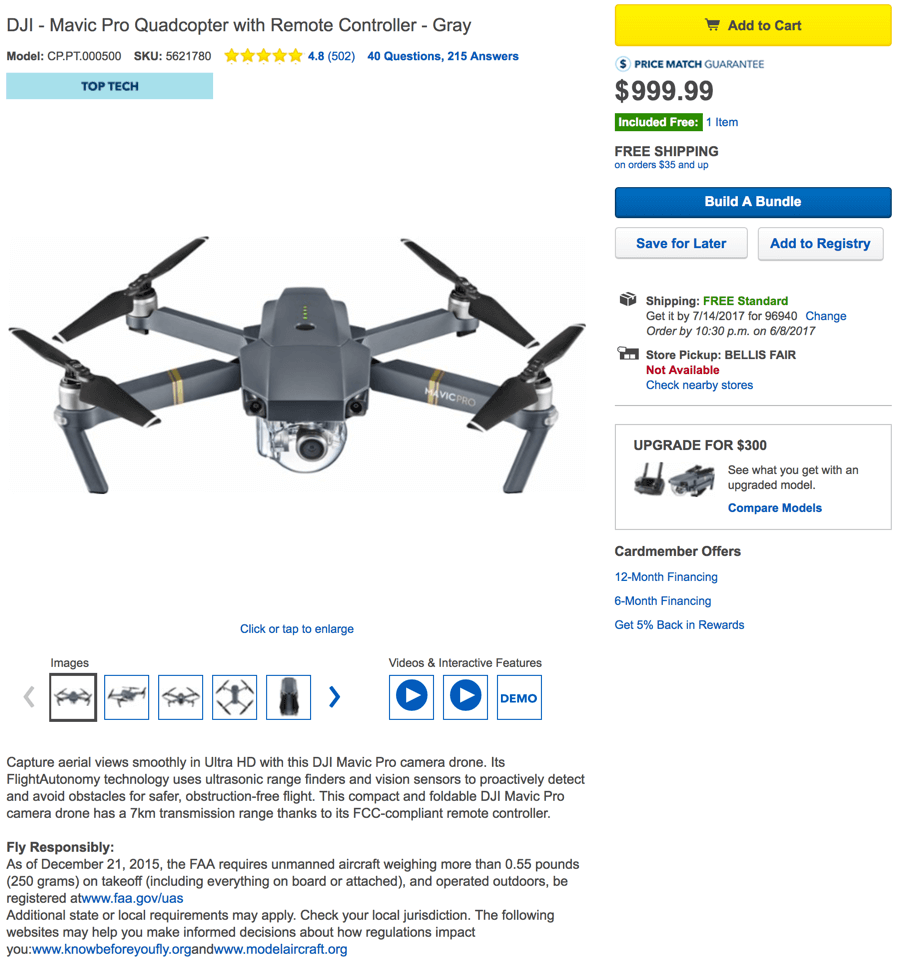This screenshot has width=905, height=965.
Task: Click the star rating icons
Action: tap(263, 56)
